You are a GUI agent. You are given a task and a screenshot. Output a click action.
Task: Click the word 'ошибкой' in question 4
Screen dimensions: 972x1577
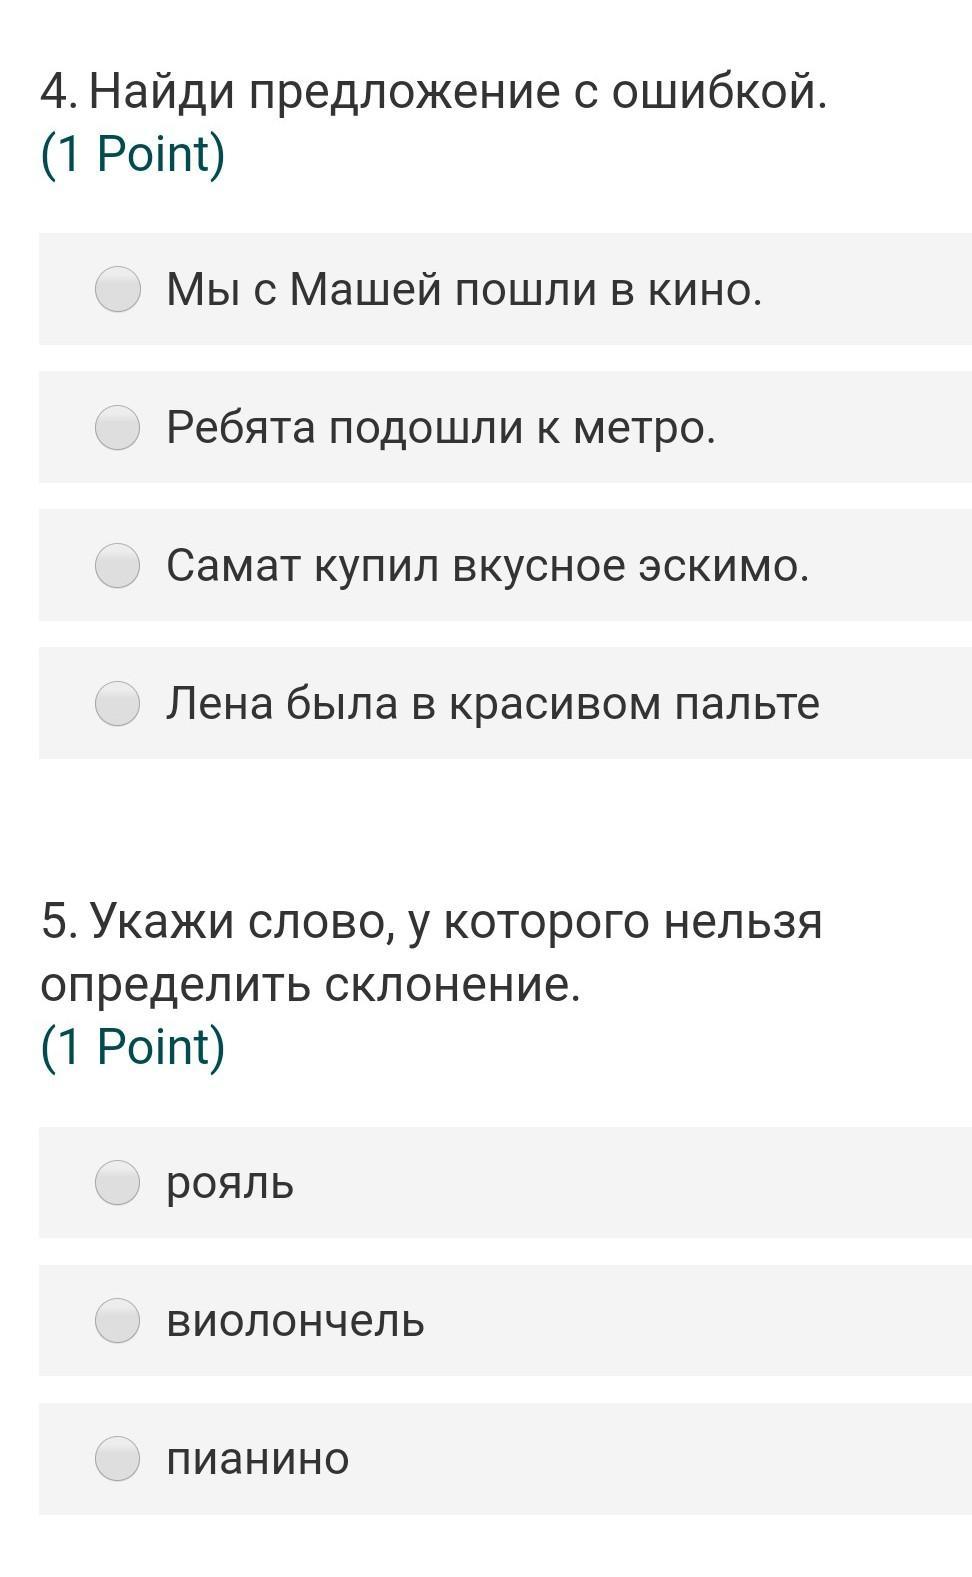716,93
